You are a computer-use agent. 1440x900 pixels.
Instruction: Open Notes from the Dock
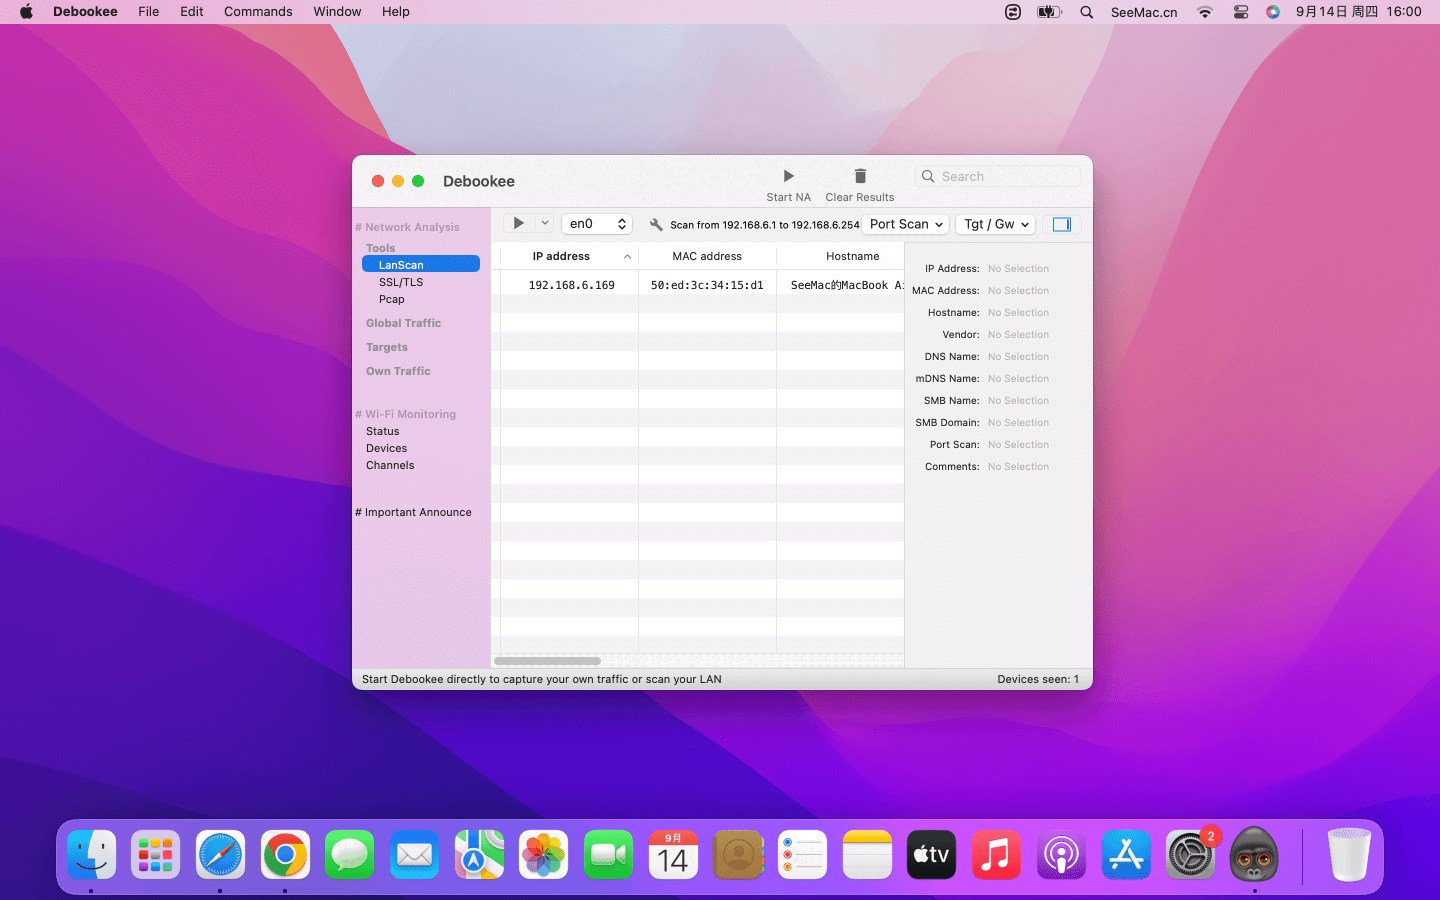pyautogui.click(x=867, y=855)
